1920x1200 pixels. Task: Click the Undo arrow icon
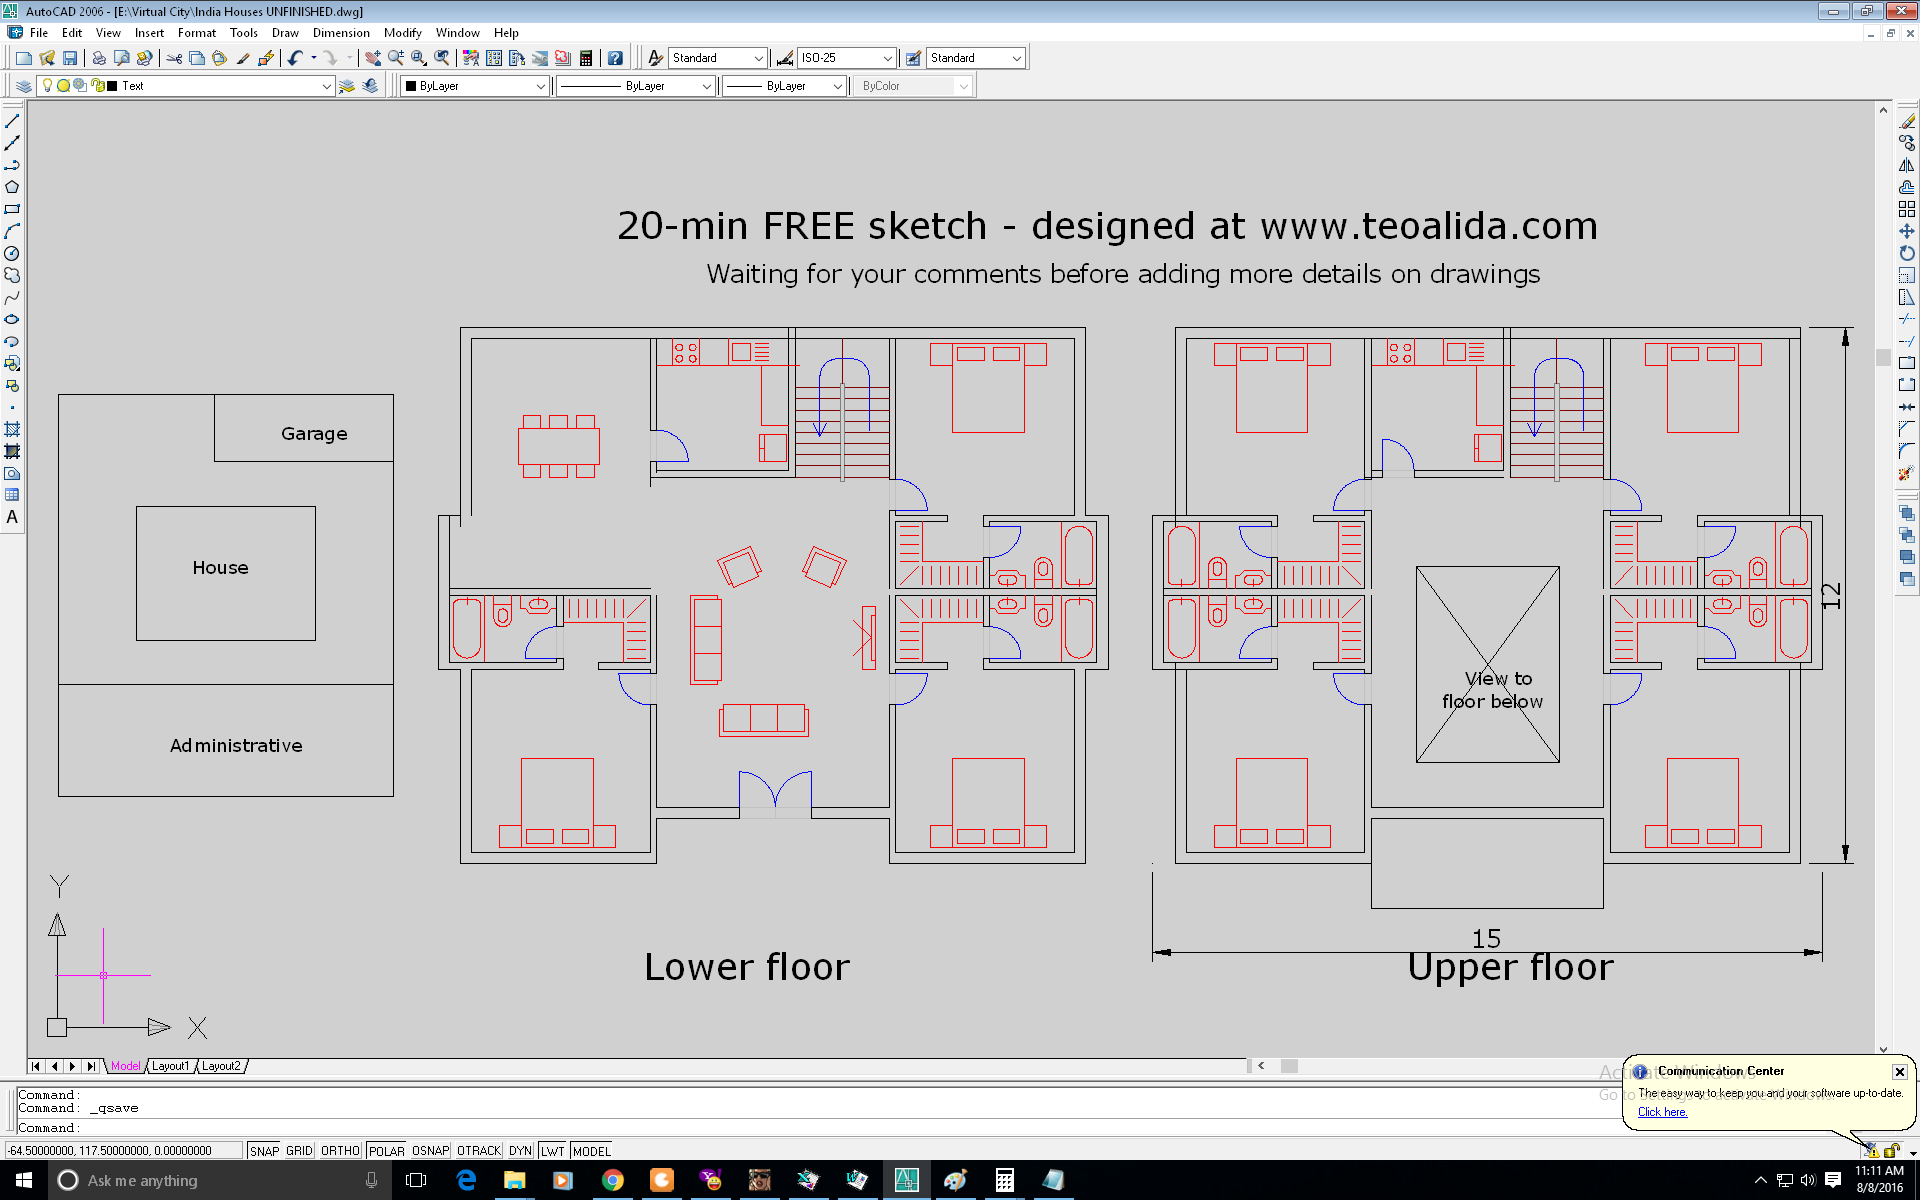(295, 58)
